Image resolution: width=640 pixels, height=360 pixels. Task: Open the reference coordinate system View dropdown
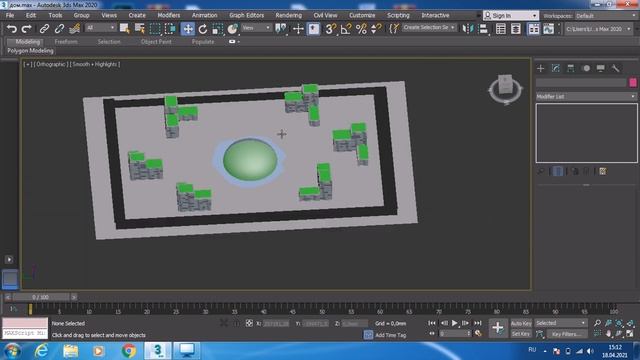[256, 28]
